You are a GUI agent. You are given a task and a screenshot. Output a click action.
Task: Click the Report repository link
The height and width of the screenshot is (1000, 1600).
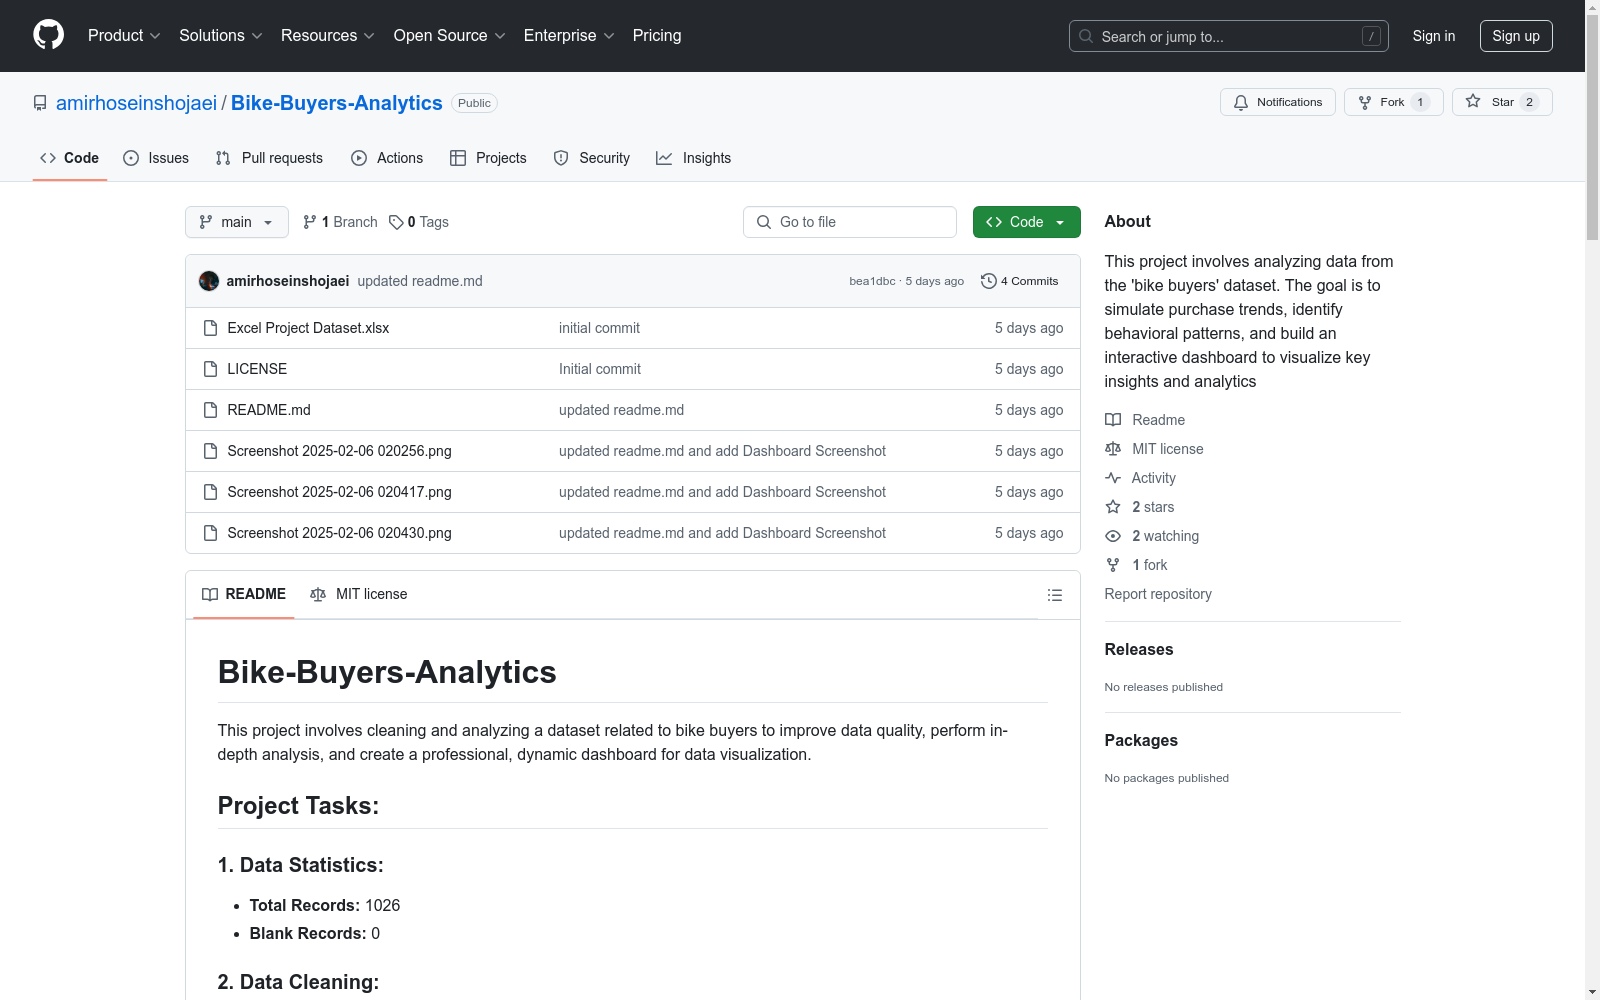(x=1158, y=594)
